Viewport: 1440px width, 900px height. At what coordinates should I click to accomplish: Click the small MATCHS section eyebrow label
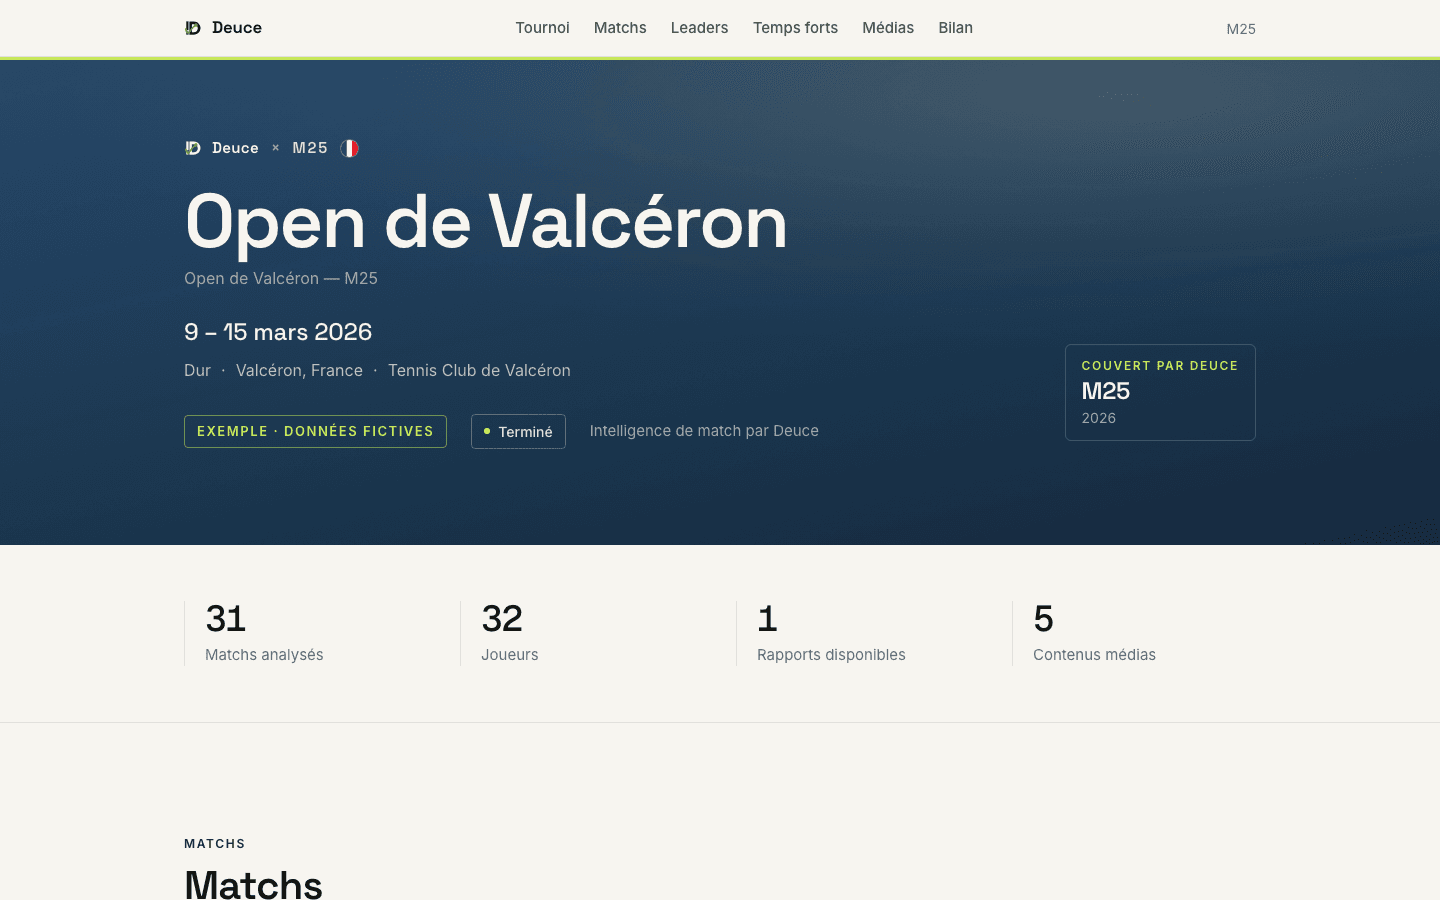(214, 844)
